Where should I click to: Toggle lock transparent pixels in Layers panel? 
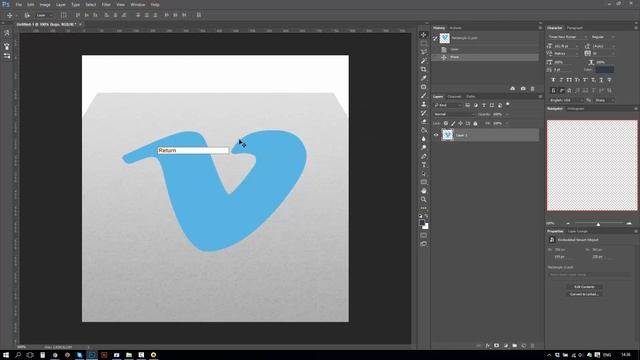point(446,123)
